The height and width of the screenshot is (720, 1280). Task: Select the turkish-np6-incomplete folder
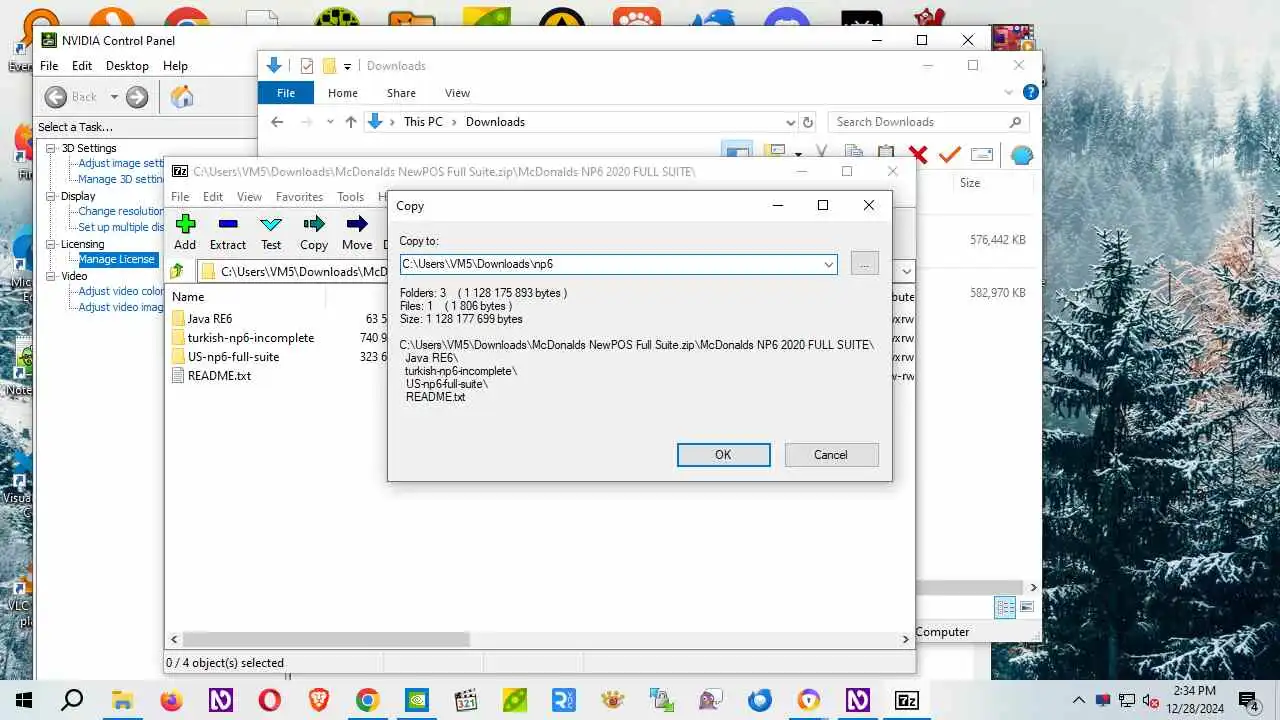coord(251,338)
